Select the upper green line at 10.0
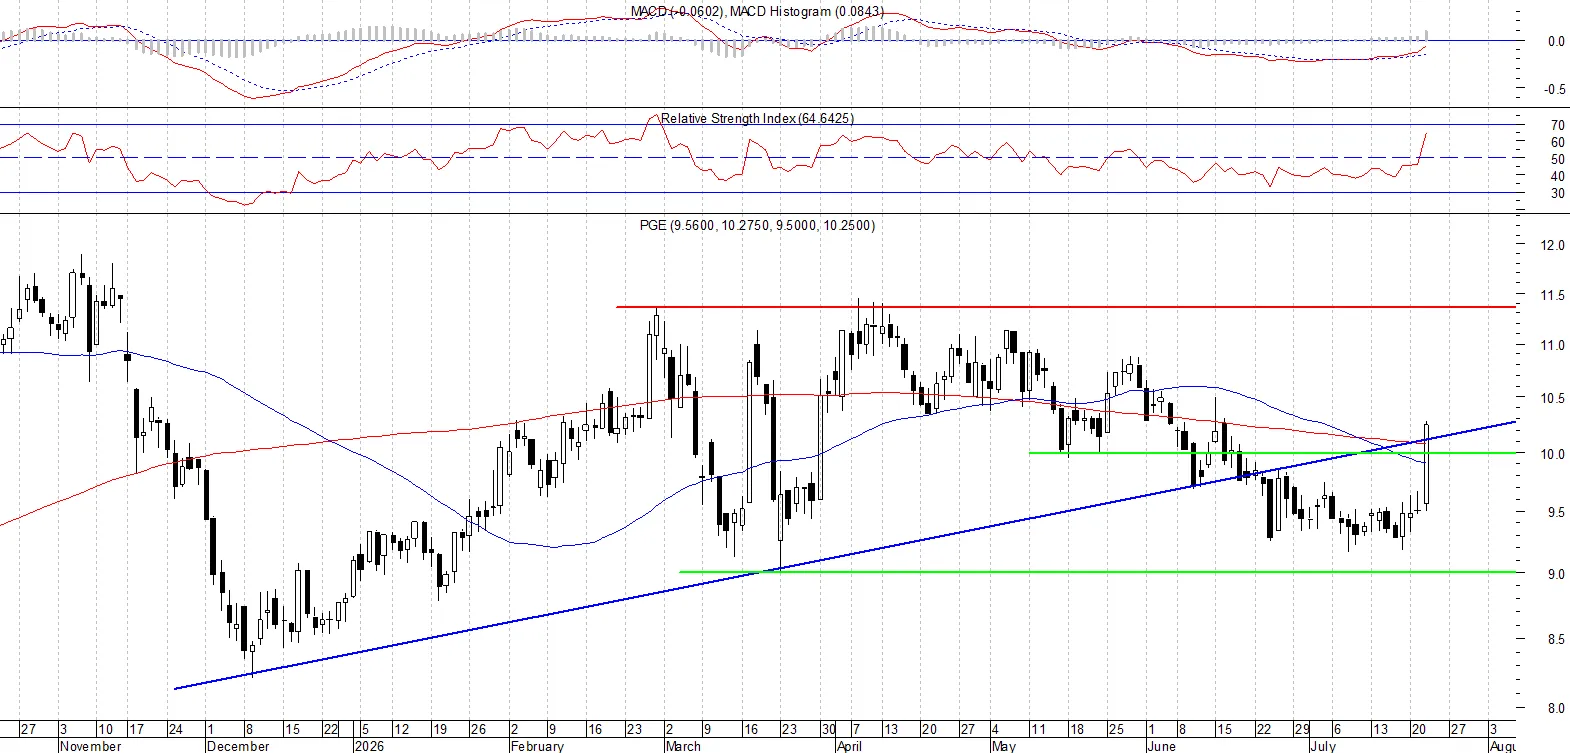Image resolution: width=1570 pixels, height=753 pixels. (x=1272, y=453)
